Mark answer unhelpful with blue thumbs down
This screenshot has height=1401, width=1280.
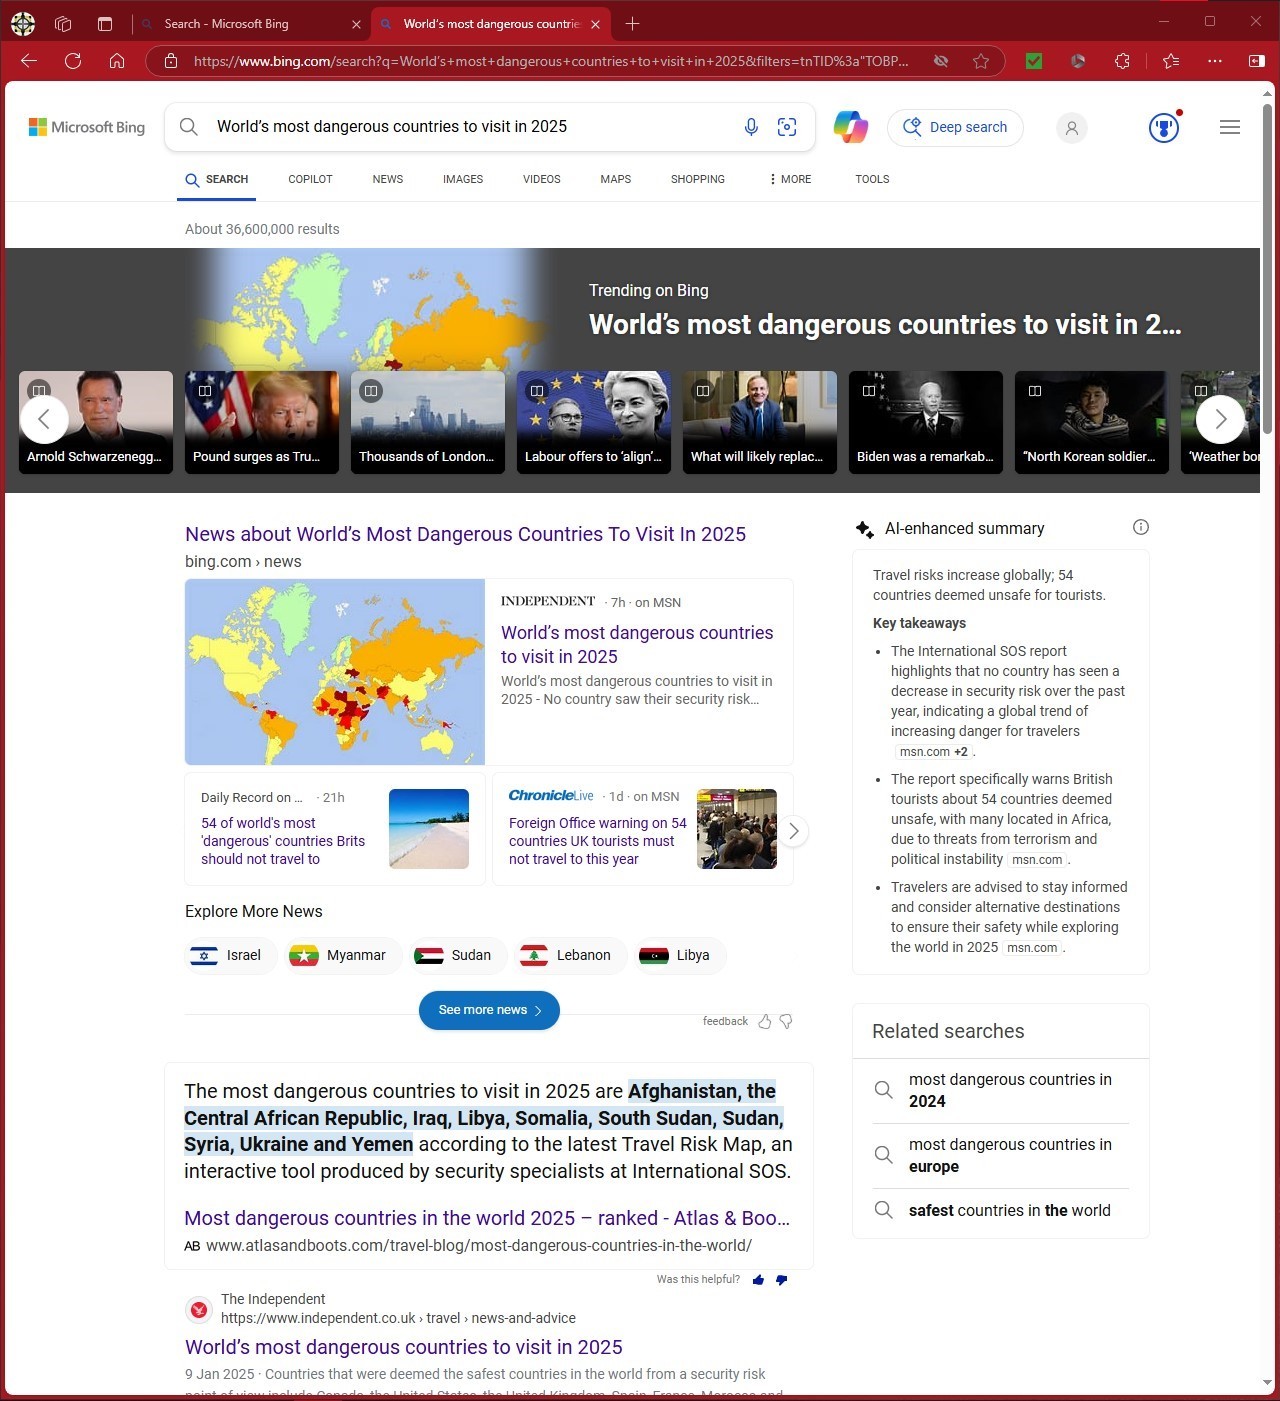point(781,1280)
